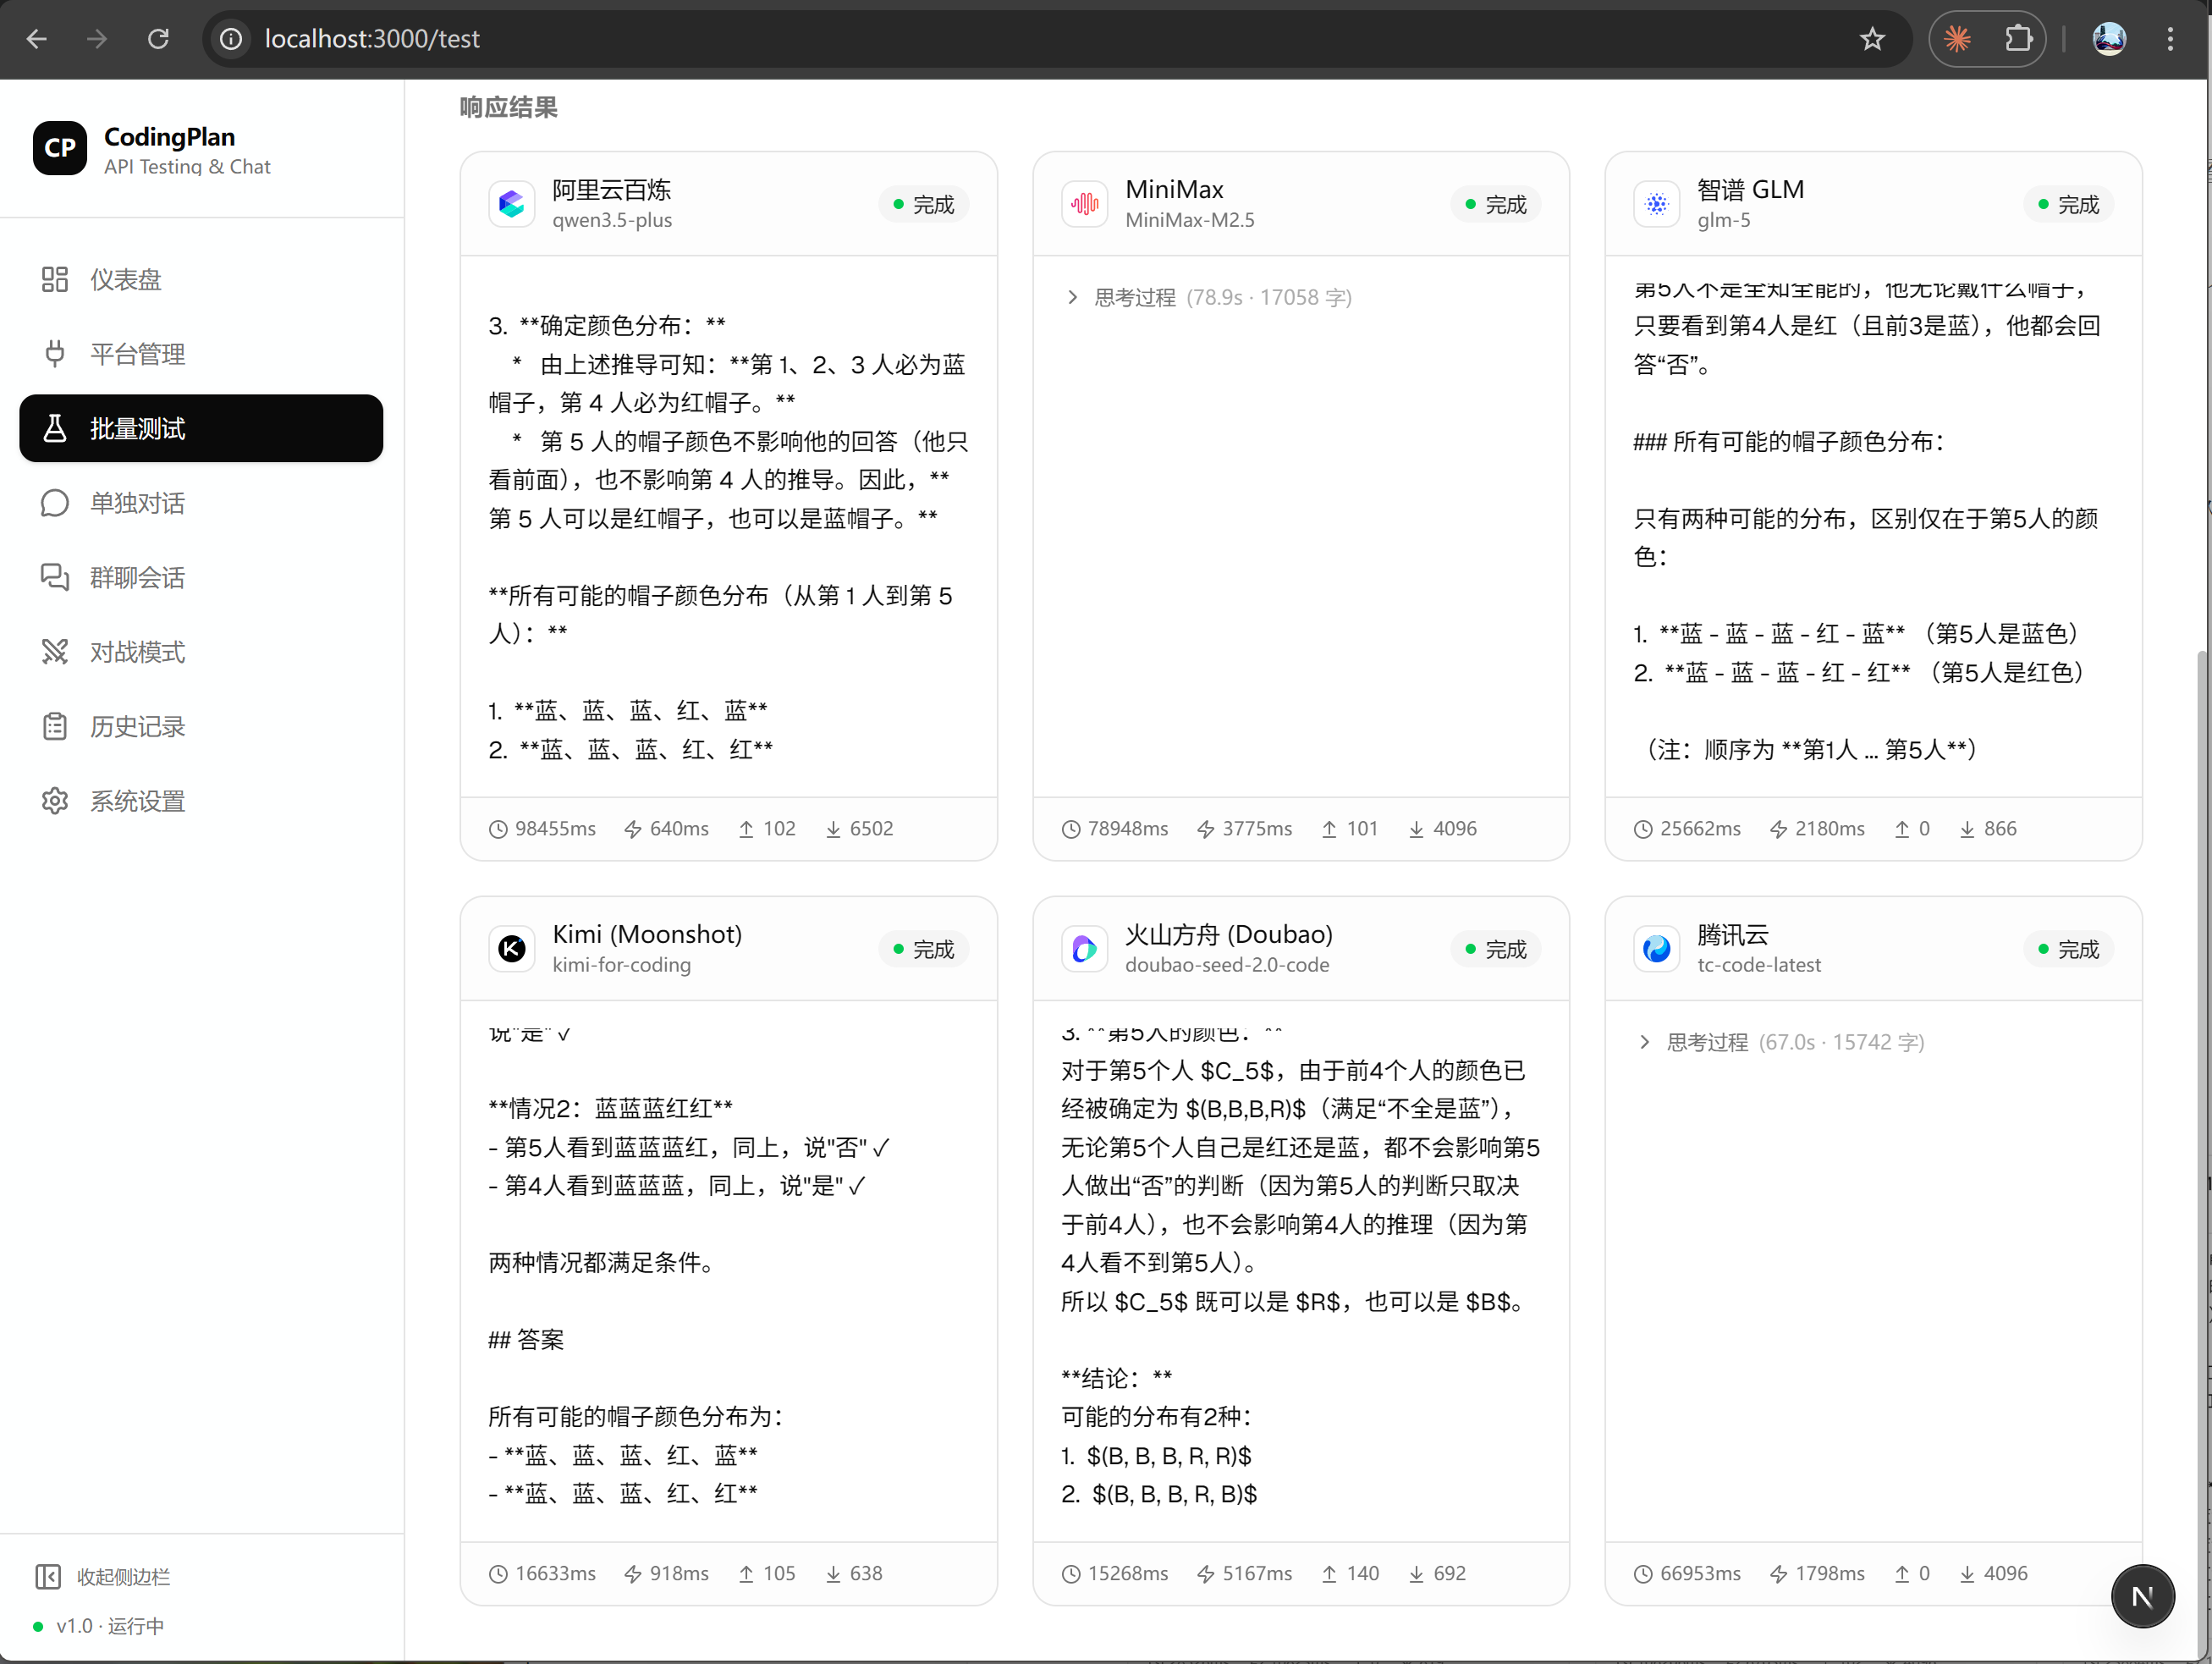The width and height of the screenshot is (2212, 1664).
Task: Click the round N button bottom right
Action: 2141,1596
